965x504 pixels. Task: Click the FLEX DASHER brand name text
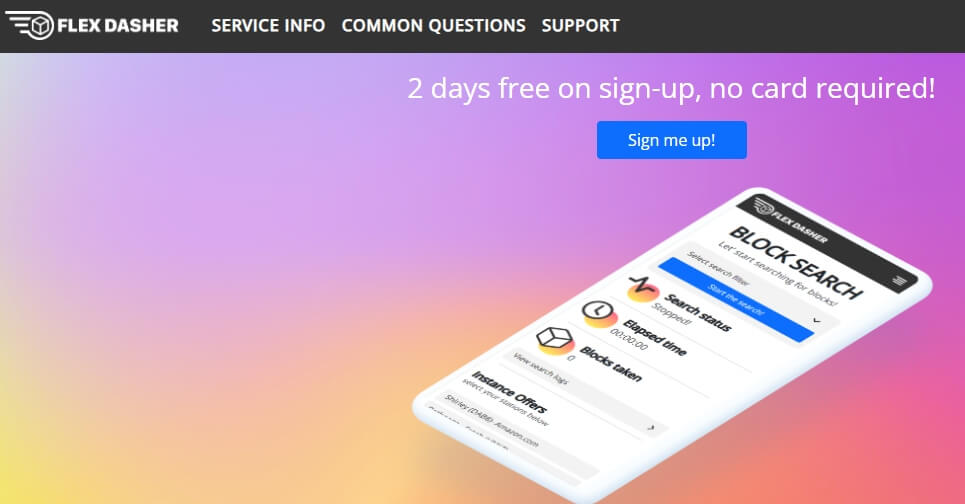[x=118, y=26]
